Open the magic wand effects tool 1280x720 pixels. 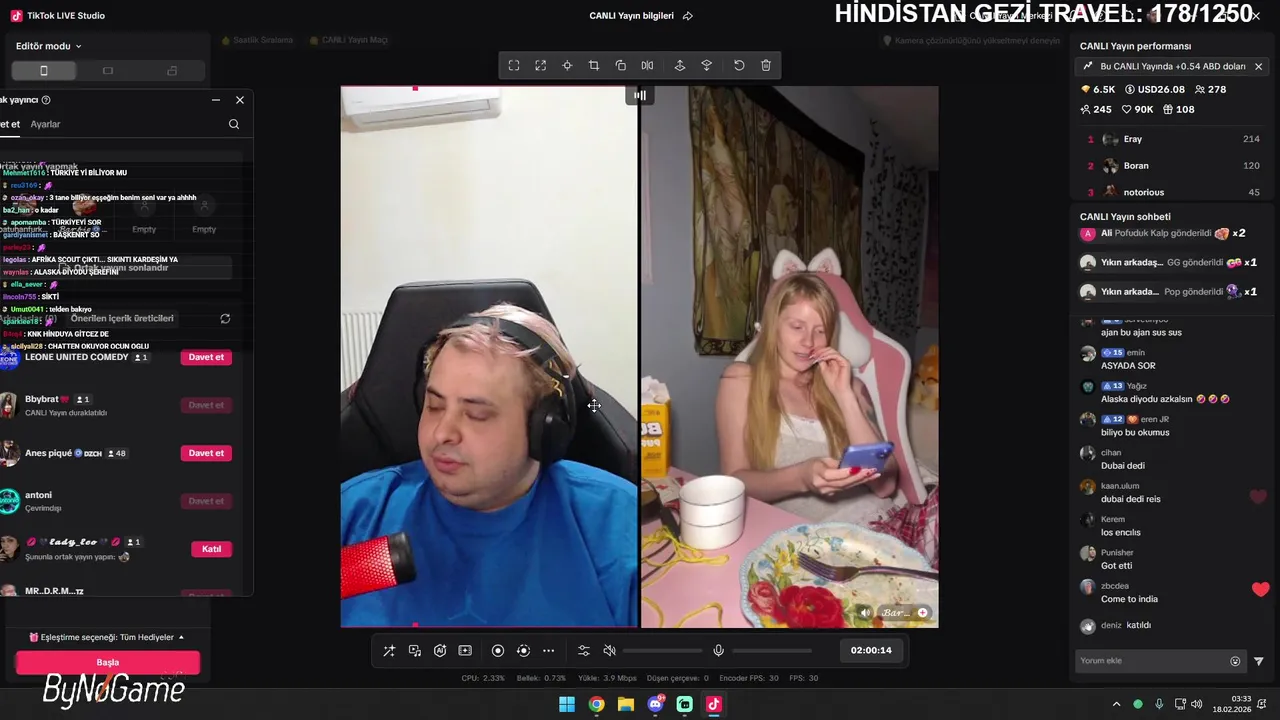pos(389,650)
